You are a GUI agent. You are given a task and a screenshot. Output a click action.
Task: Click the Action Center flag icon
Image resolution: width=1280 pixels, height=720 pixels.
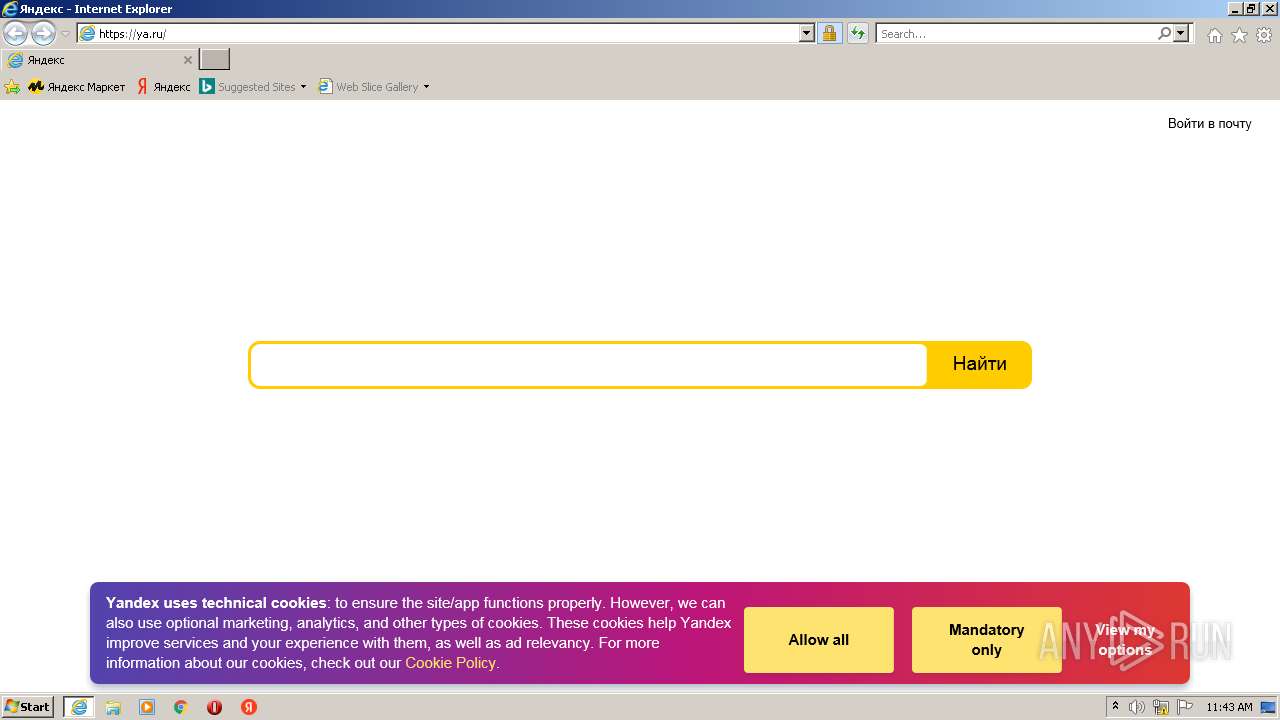pyautogui.click(x=1185, y=707)
